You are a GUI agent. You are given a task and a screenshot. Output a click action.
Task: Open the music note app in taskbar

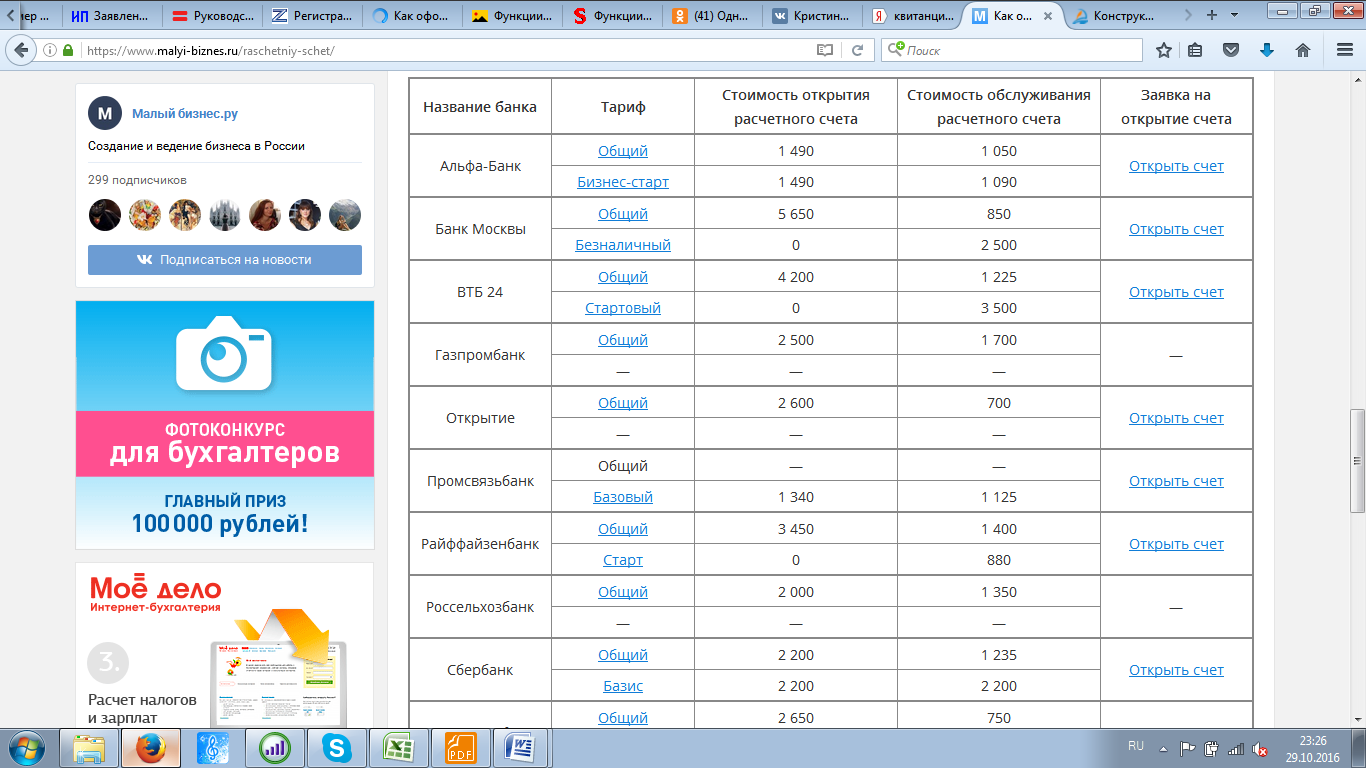click(x=213, y=747)
